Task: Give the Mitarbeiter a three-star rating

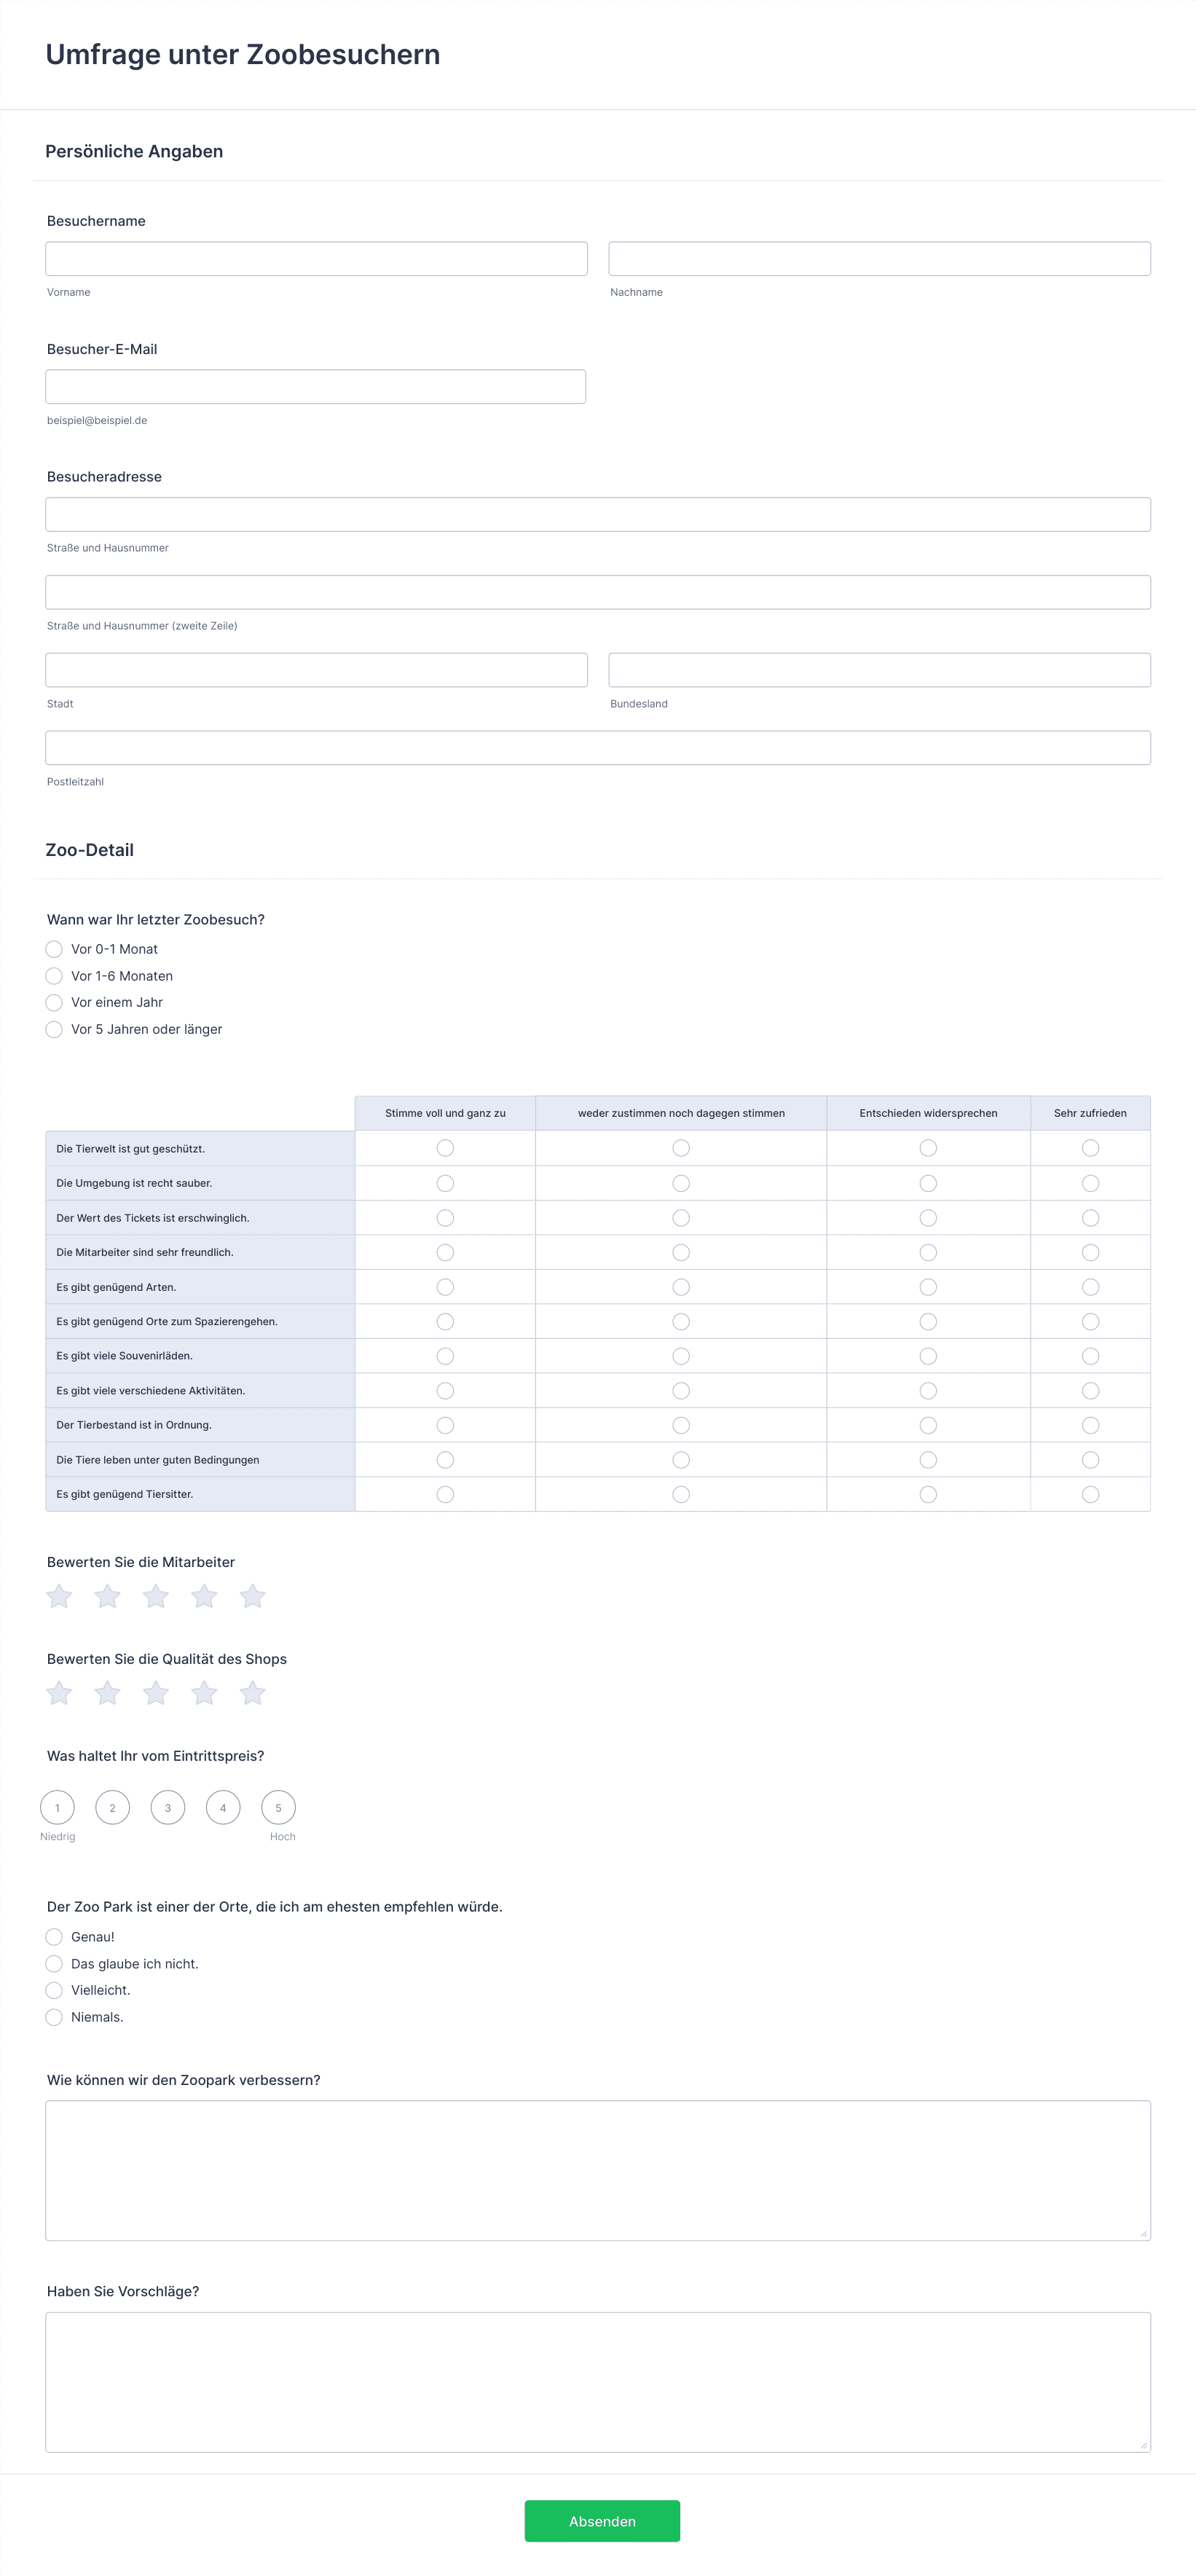Action: [156, 1596]
